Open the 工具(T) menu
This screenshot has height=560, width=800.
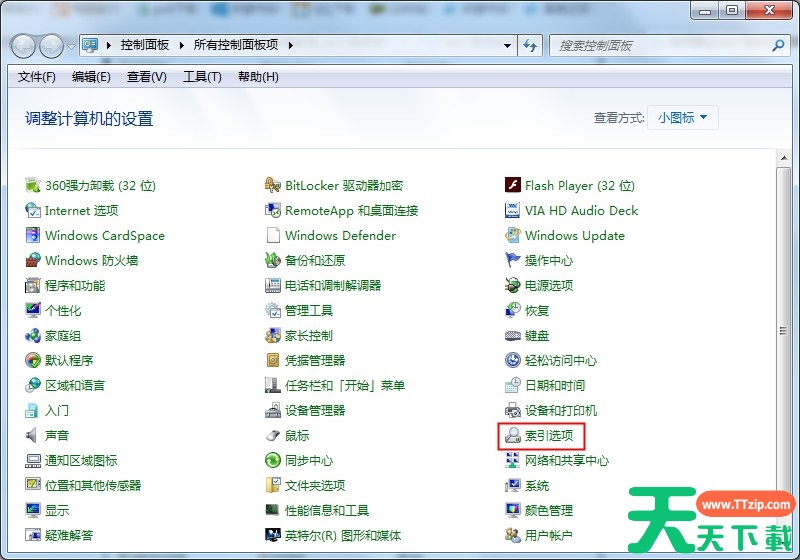point(203,77)
